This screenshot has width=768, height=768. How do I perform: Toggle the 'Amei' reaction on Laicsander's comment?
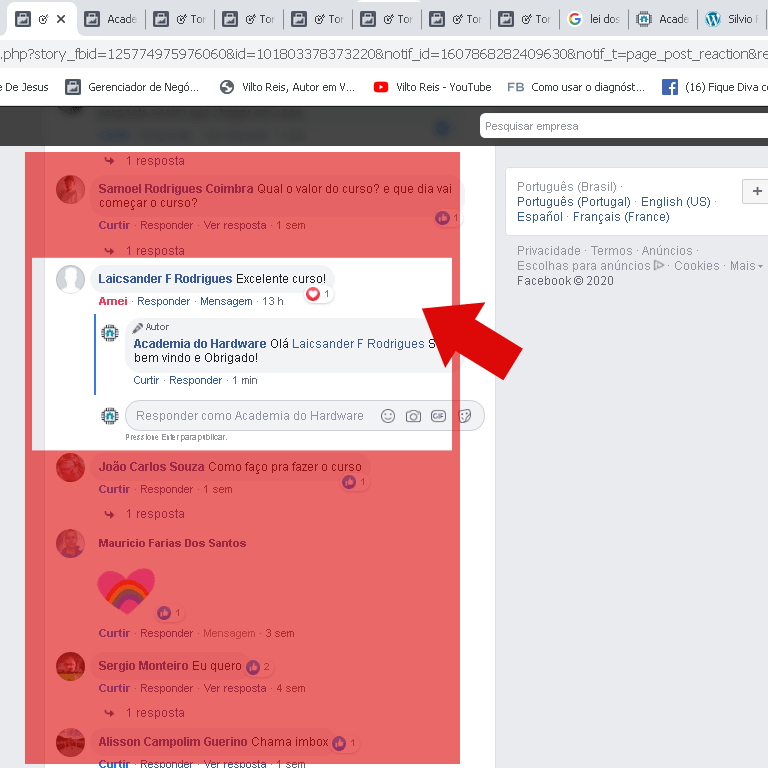(x=113, y=301)
